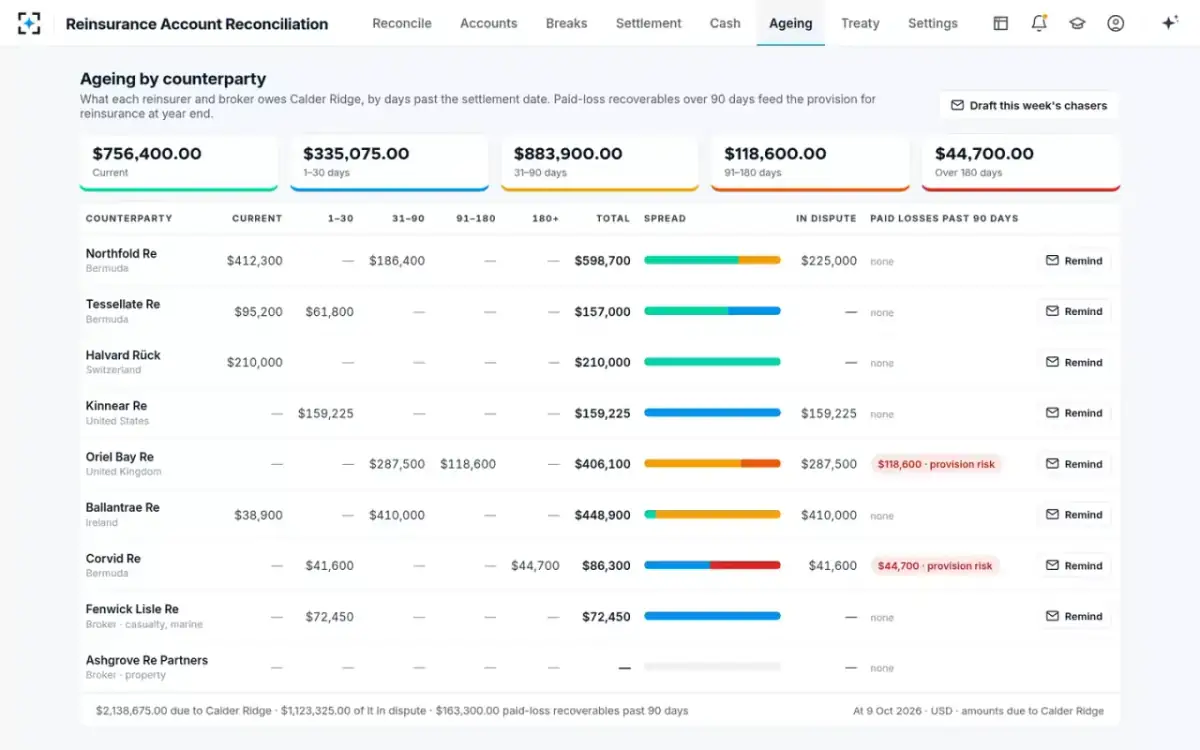This screenshot has height=750, width=1200.
Task: Click Halvard Rück current $210,000
Action: (x=255, y=362)
